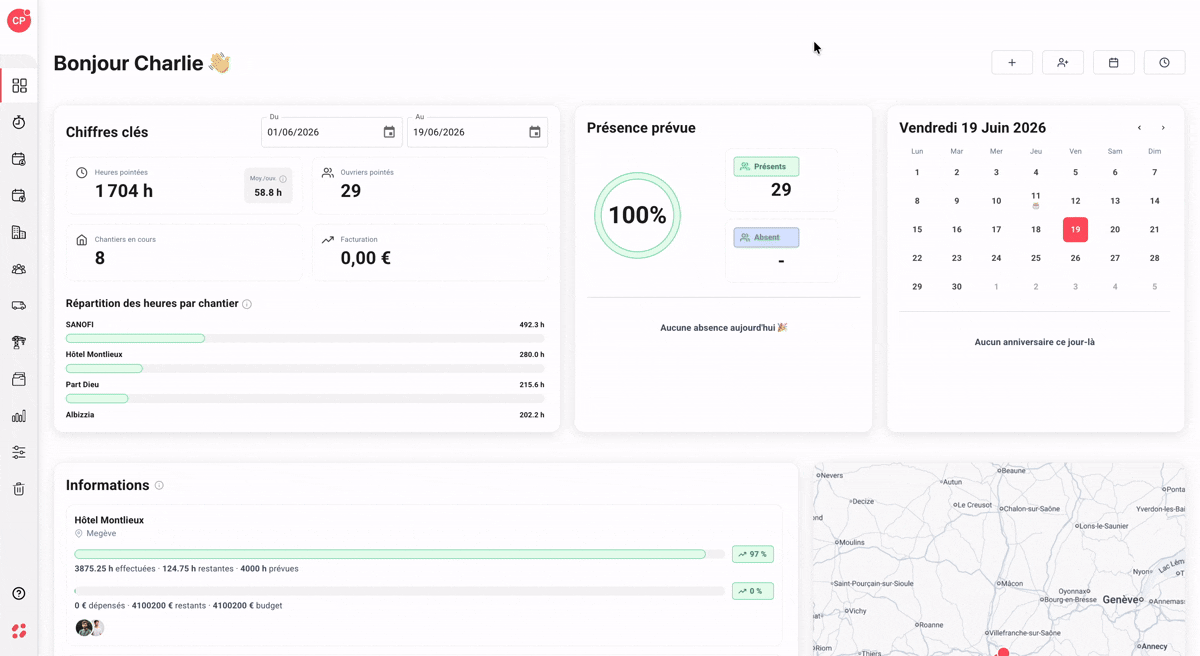
Task: Click the Absent badge
Action: pyautogui.click(x=766, y=238)
